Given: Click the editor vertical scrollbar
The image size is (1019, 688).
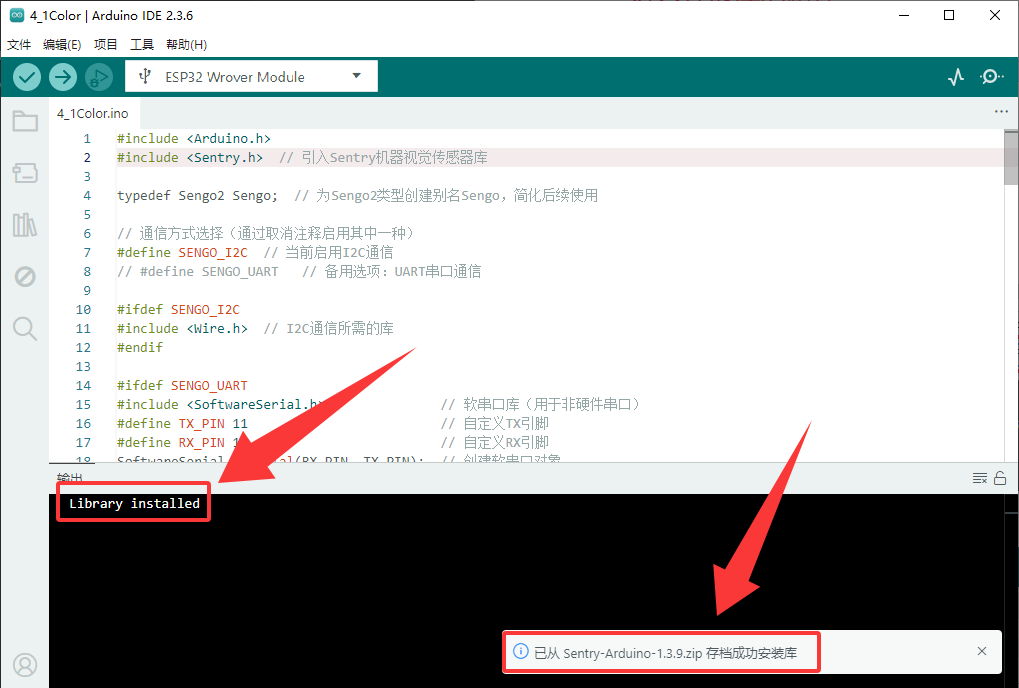Looking at the screenshot, I should pos(1011,156).
